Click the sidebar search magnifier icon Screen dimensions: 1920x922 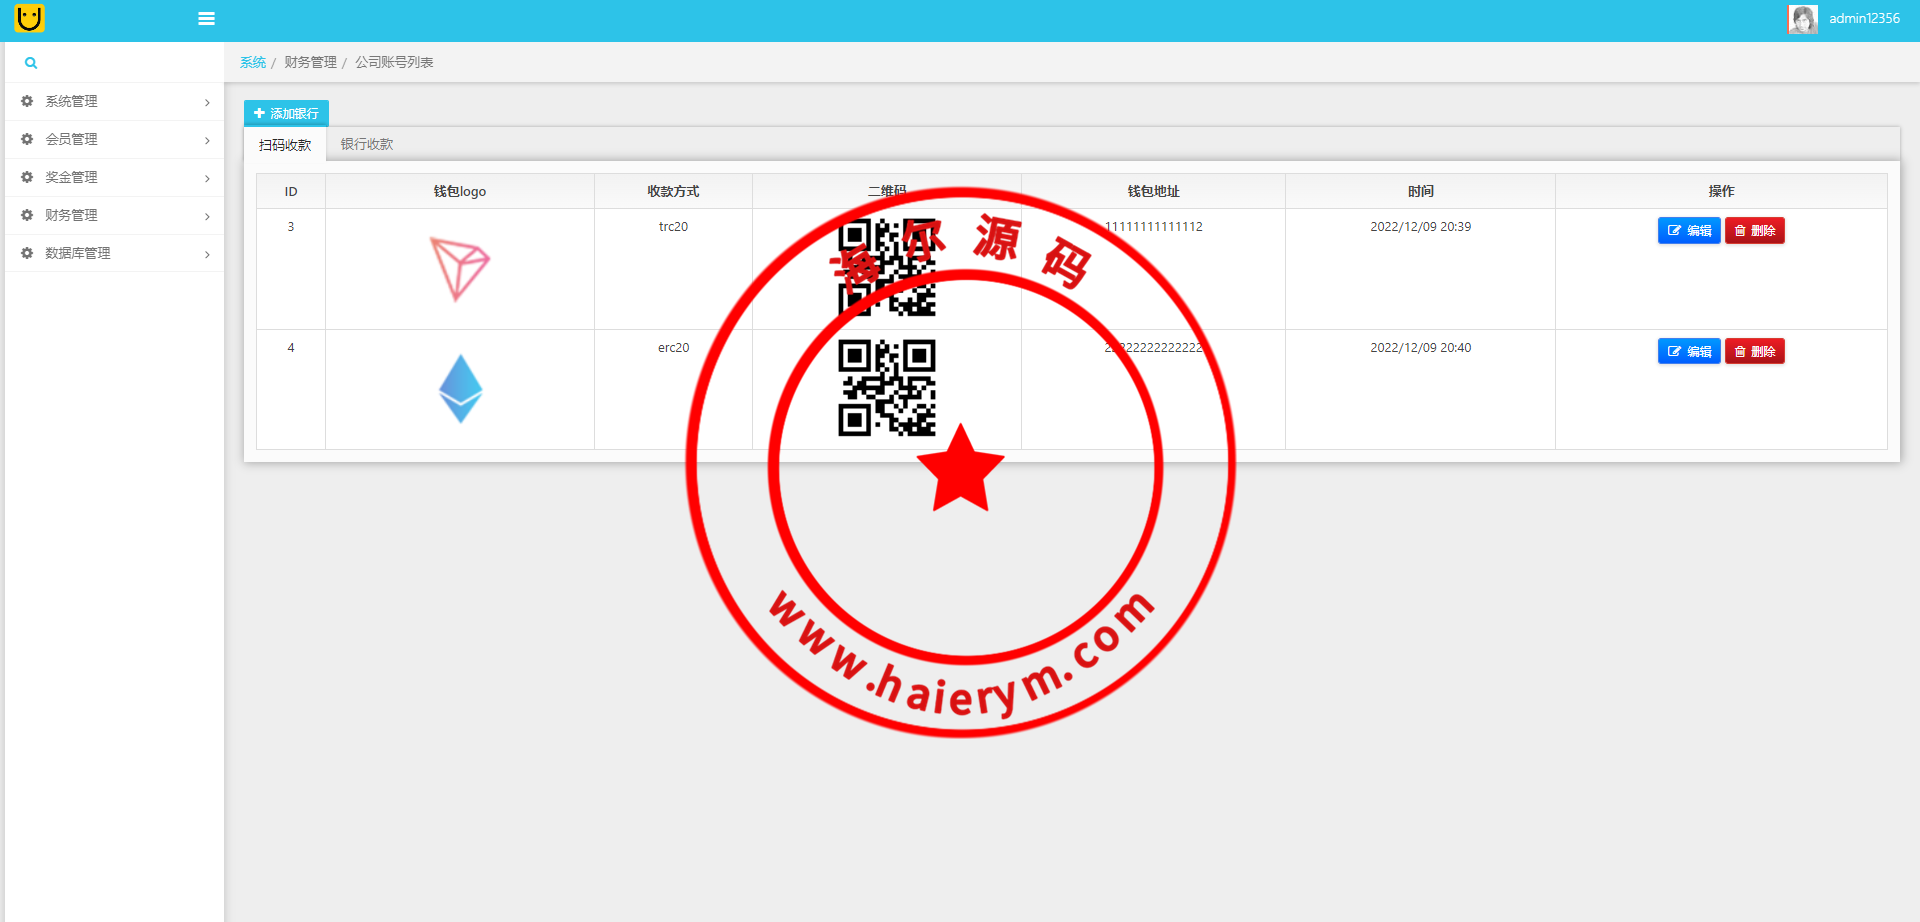[x=31, y=63]
